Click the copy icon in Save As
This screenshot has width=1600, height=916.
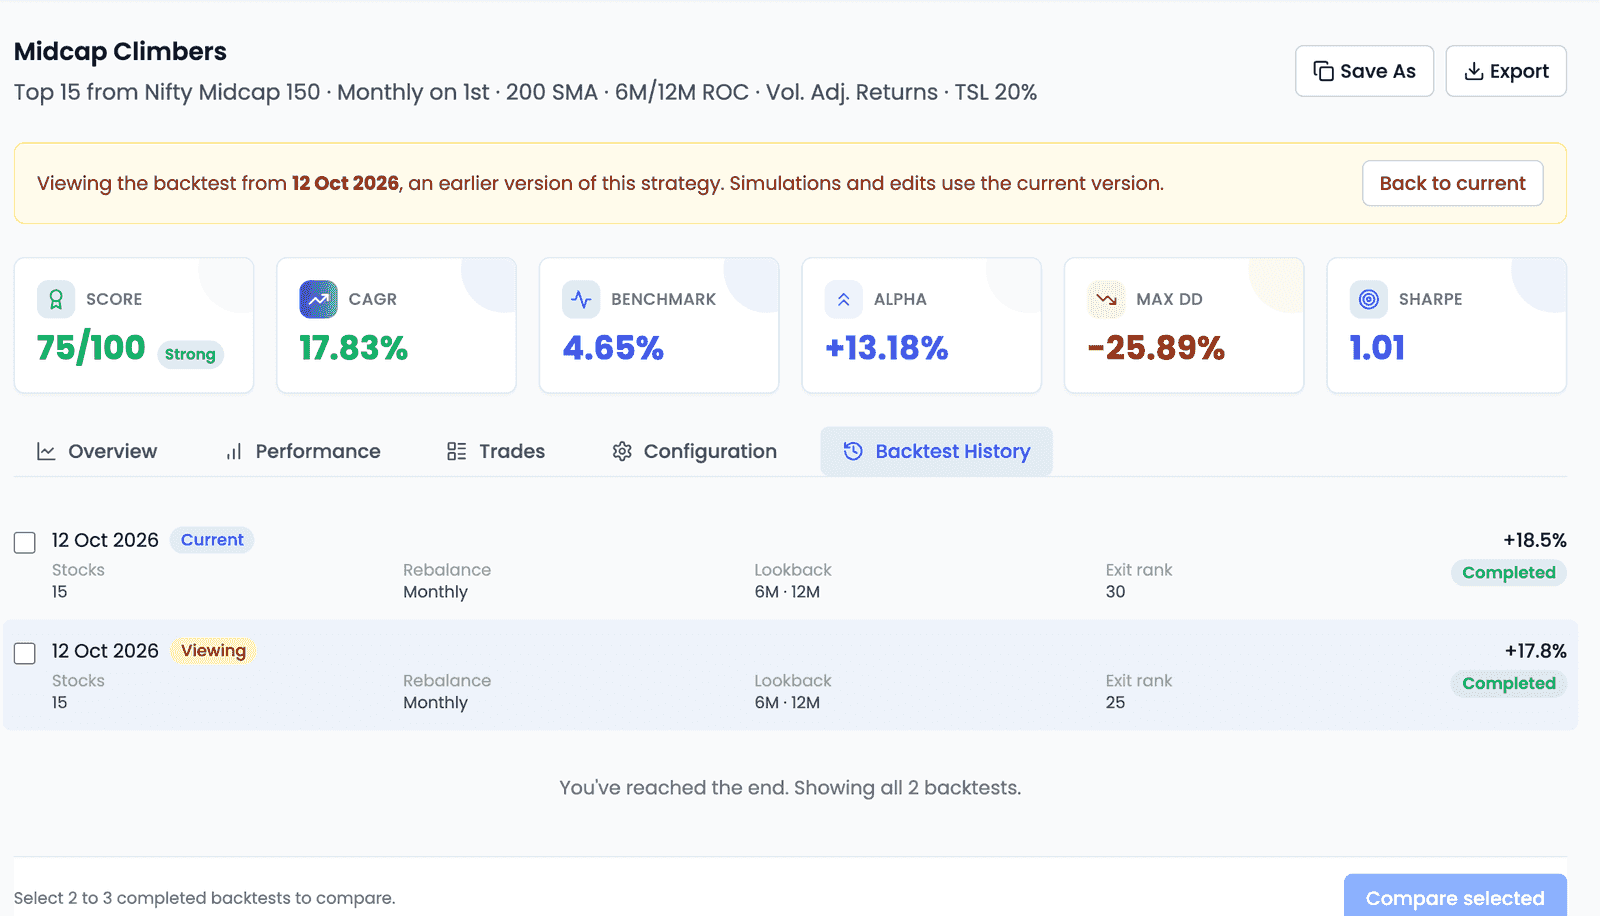[1323, 71]
